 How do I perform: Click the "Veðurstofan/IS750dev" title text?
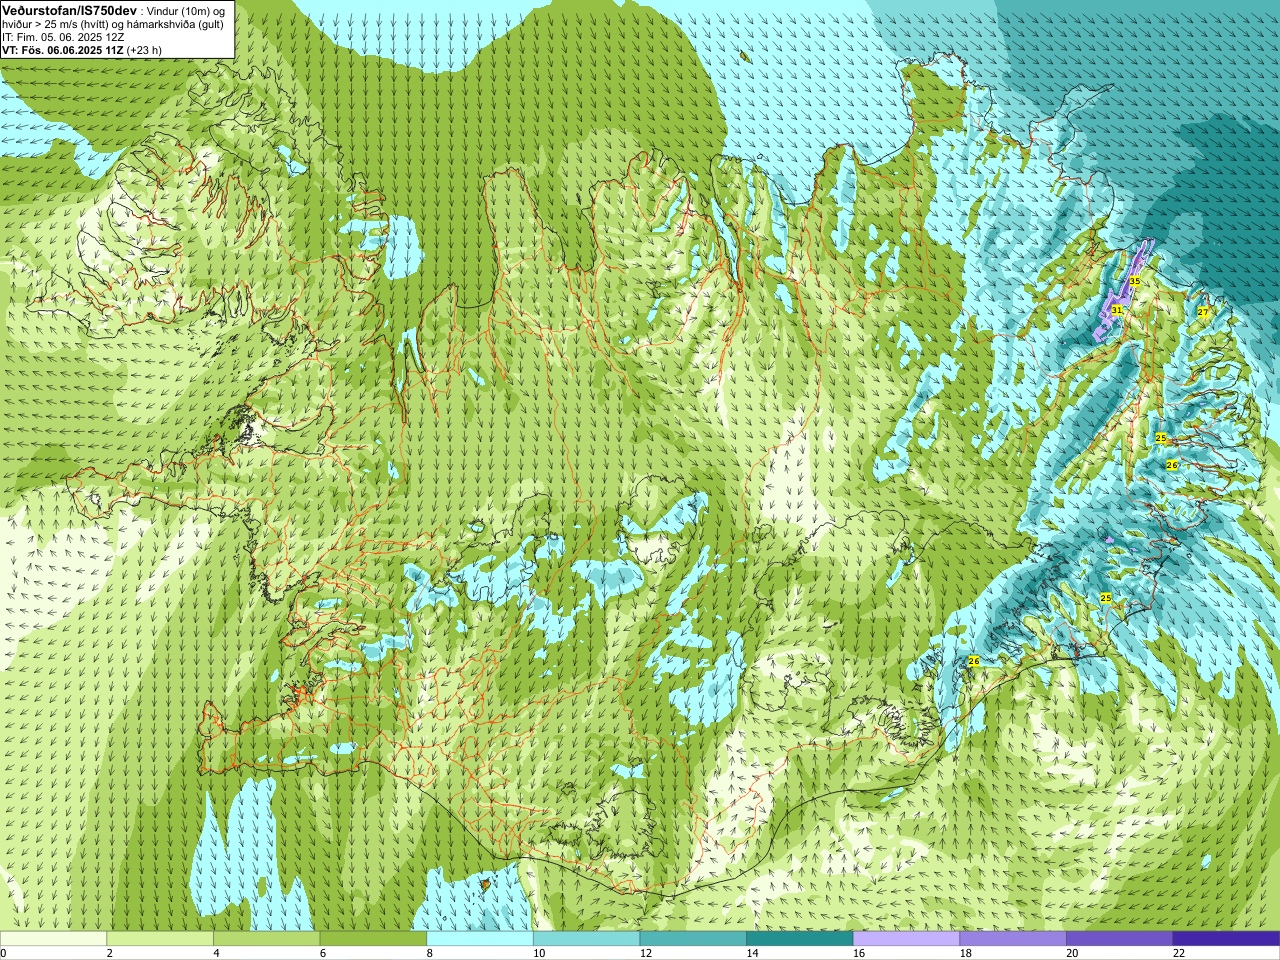click(70, 11)
